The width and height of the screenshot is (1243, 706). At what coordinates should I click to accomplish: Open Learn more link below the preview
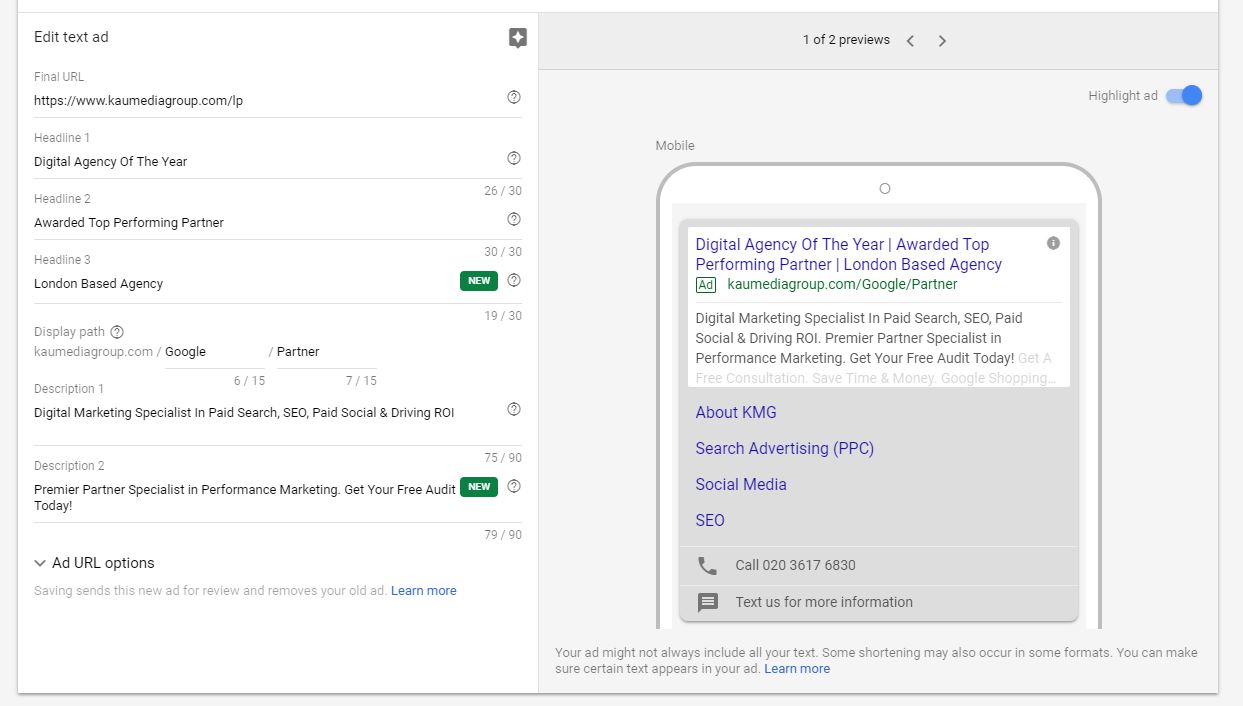pyautogui.click(x=797, y=669)
